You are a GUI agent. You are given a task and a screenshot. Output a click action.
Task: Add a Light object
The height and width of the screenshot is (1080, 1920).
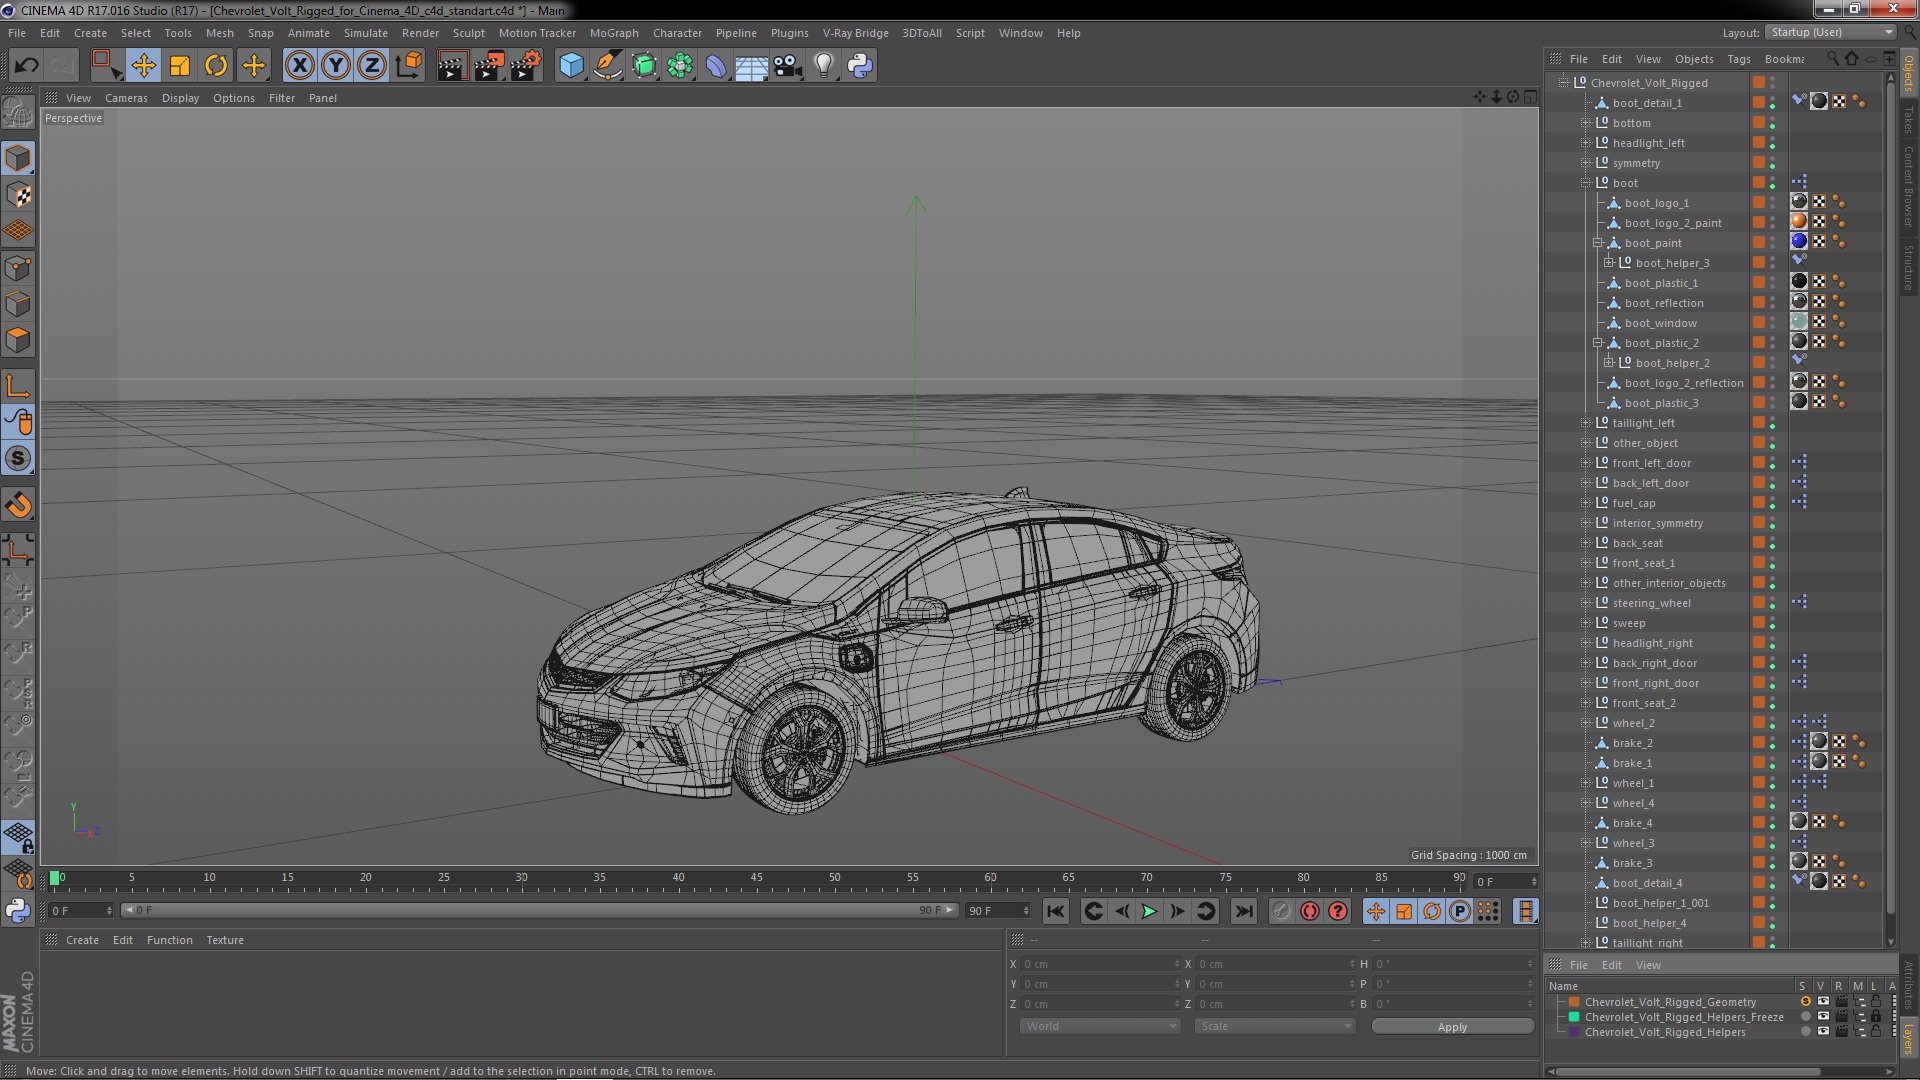[x=824, y=66]
